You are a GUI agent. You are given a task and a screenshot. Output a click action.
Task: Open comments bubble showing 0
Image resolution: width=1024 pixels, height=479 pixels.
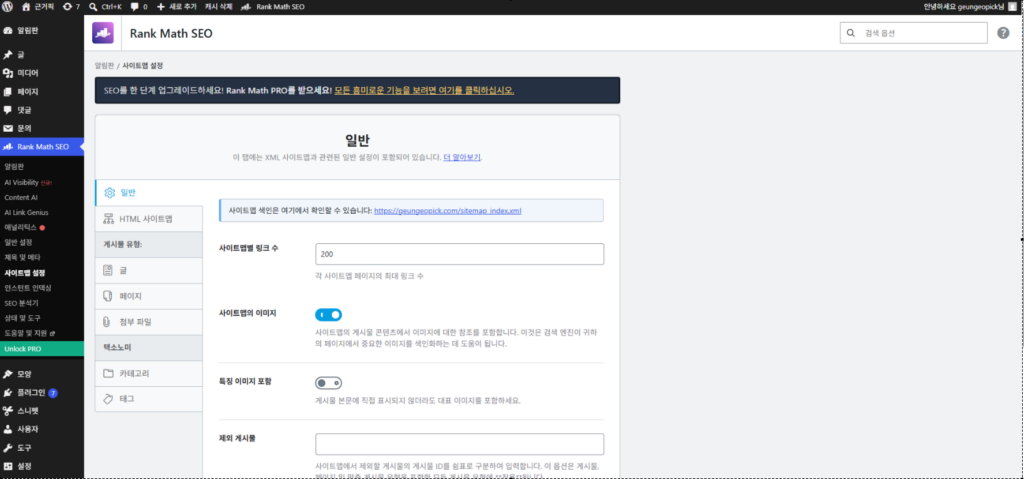coord(138,7)
